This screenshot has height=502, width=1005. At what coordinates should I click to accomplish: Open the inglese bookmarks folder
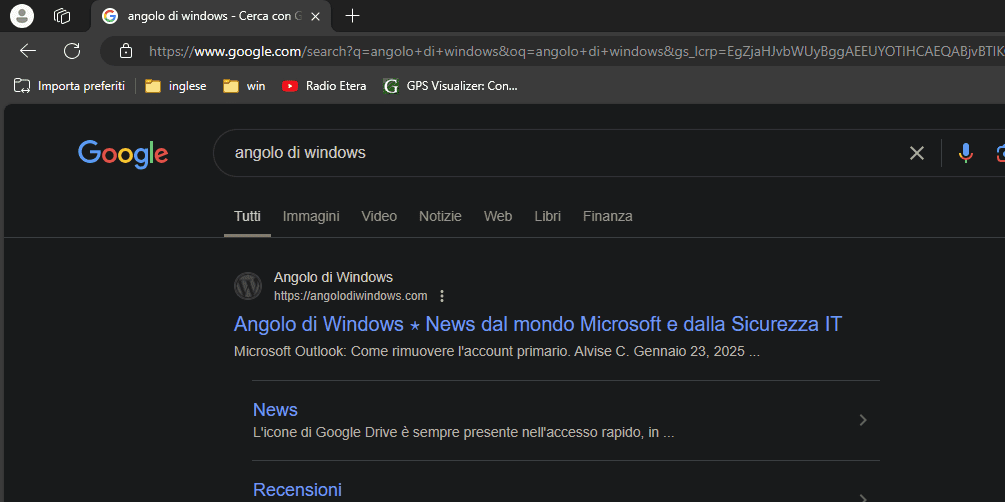click(x=176, y=86)
